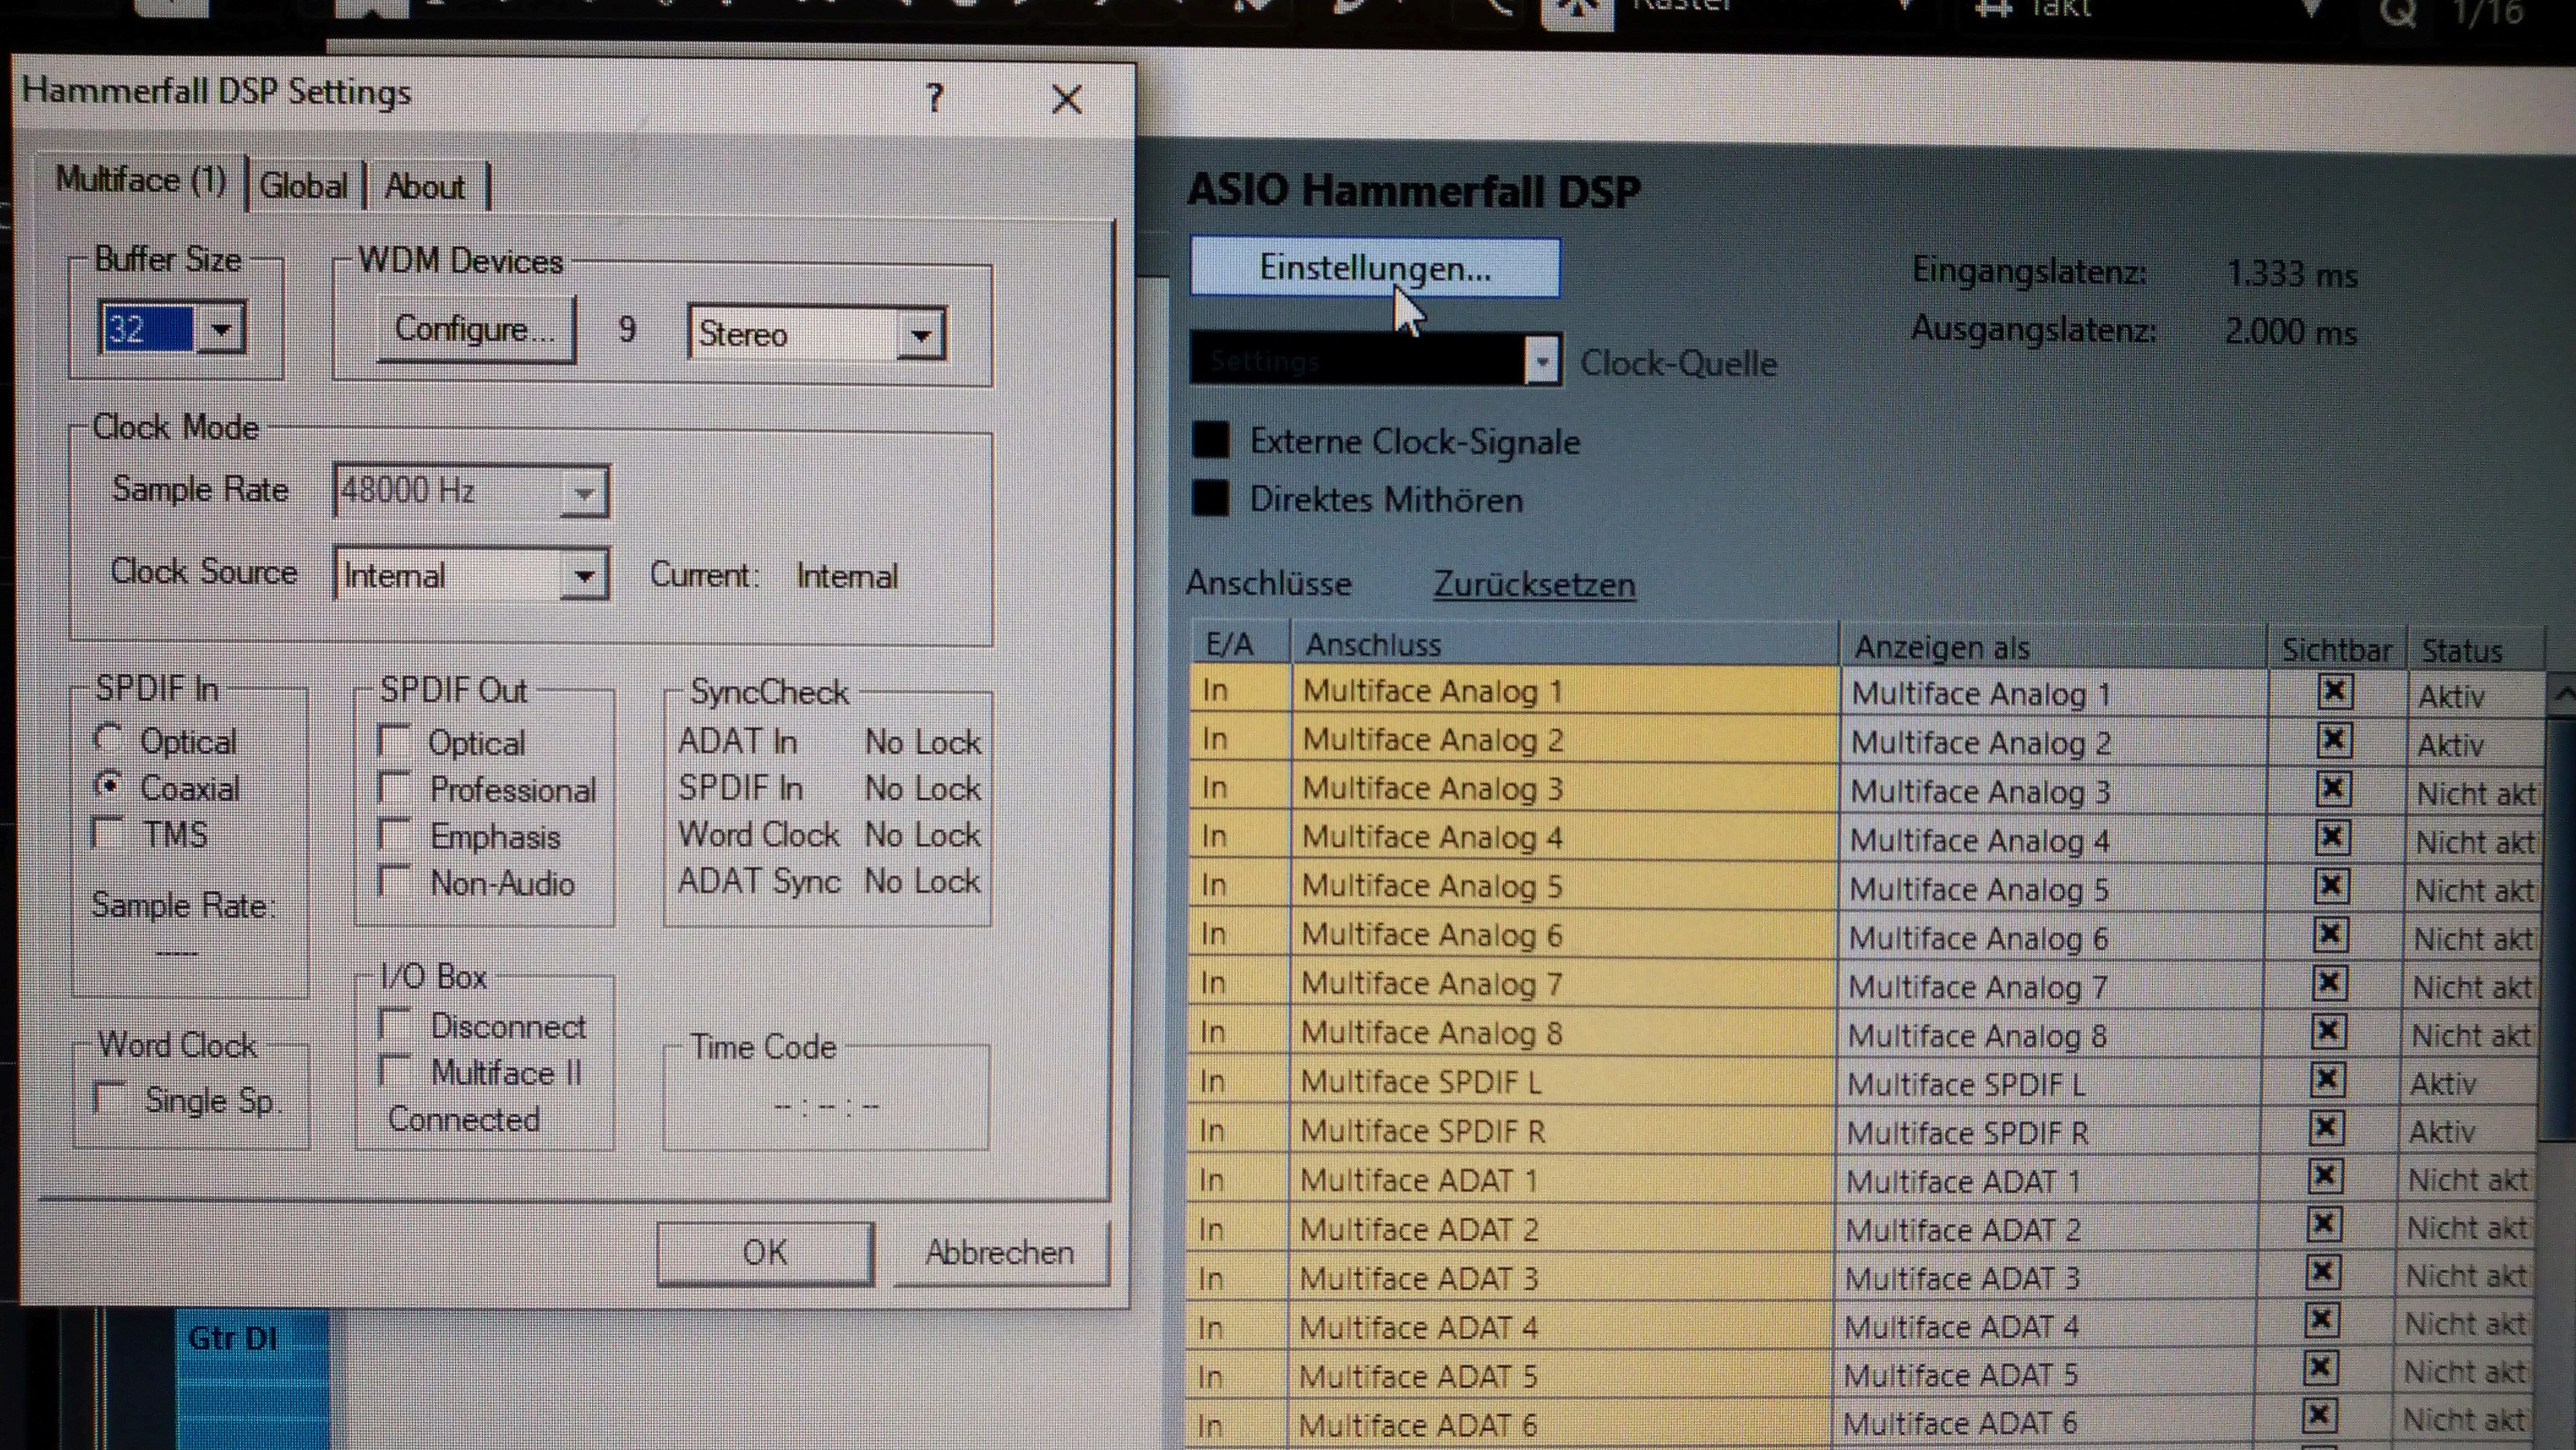Open the Clock-Quelle dropdown arrow

click(1542, 361)
